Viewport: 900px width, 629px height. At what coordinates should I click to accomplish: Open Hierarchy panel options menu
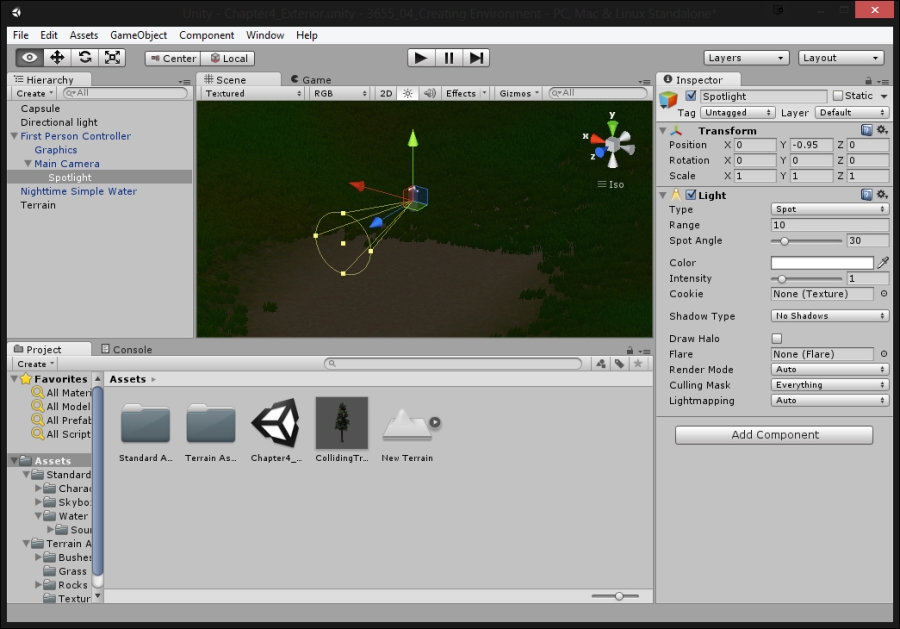(184, 82)
